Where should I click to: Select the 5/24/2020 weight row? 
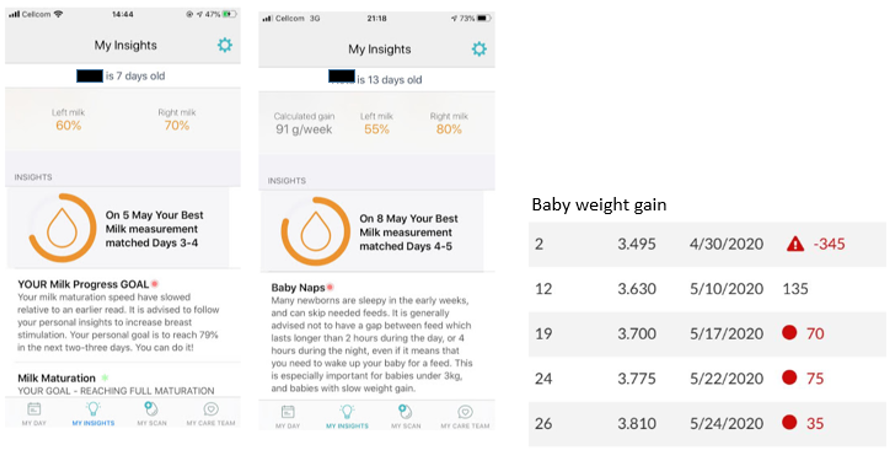707,423
